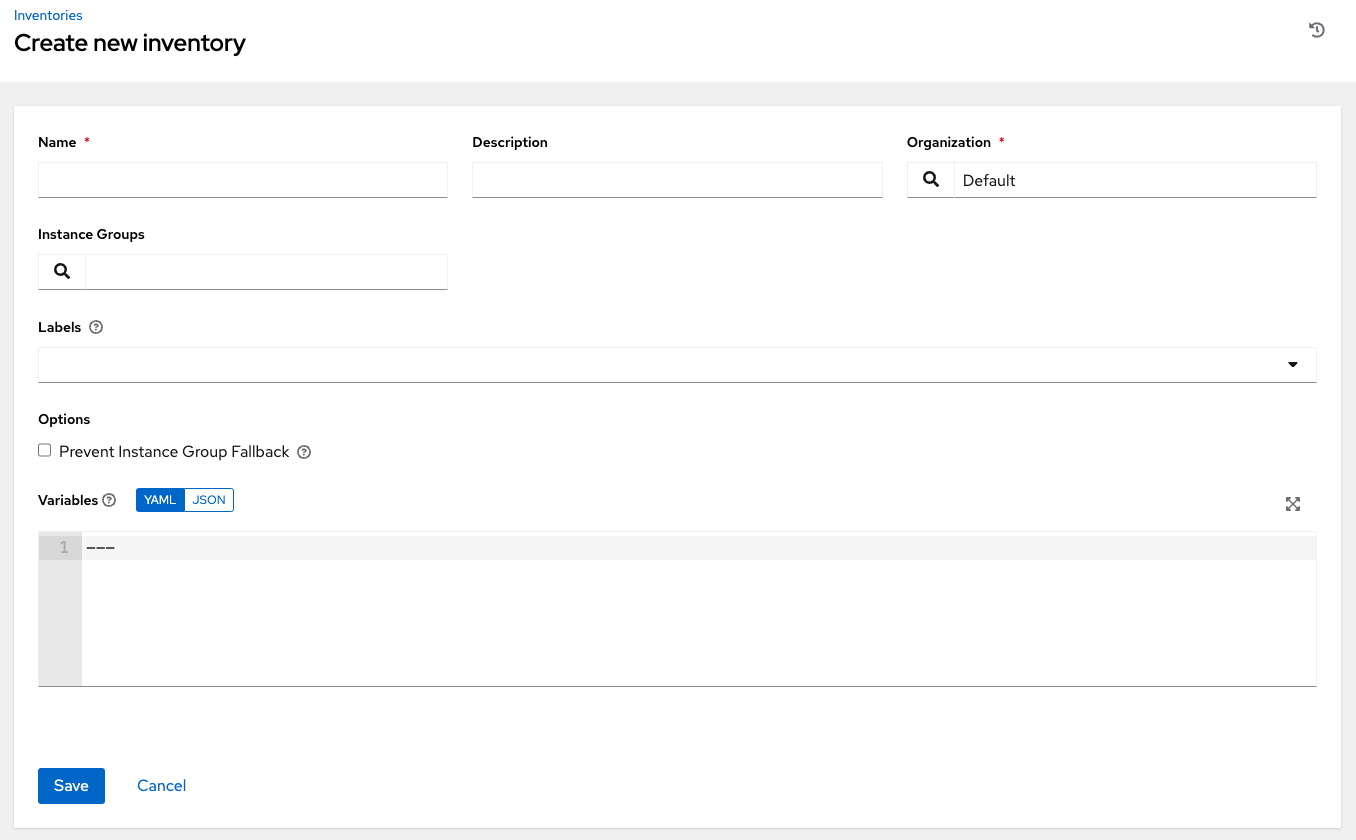The height and width of the screenshot is (840, 1356).
Task: Switch the Variables editor to JSON
Action: tap(209, 499)
